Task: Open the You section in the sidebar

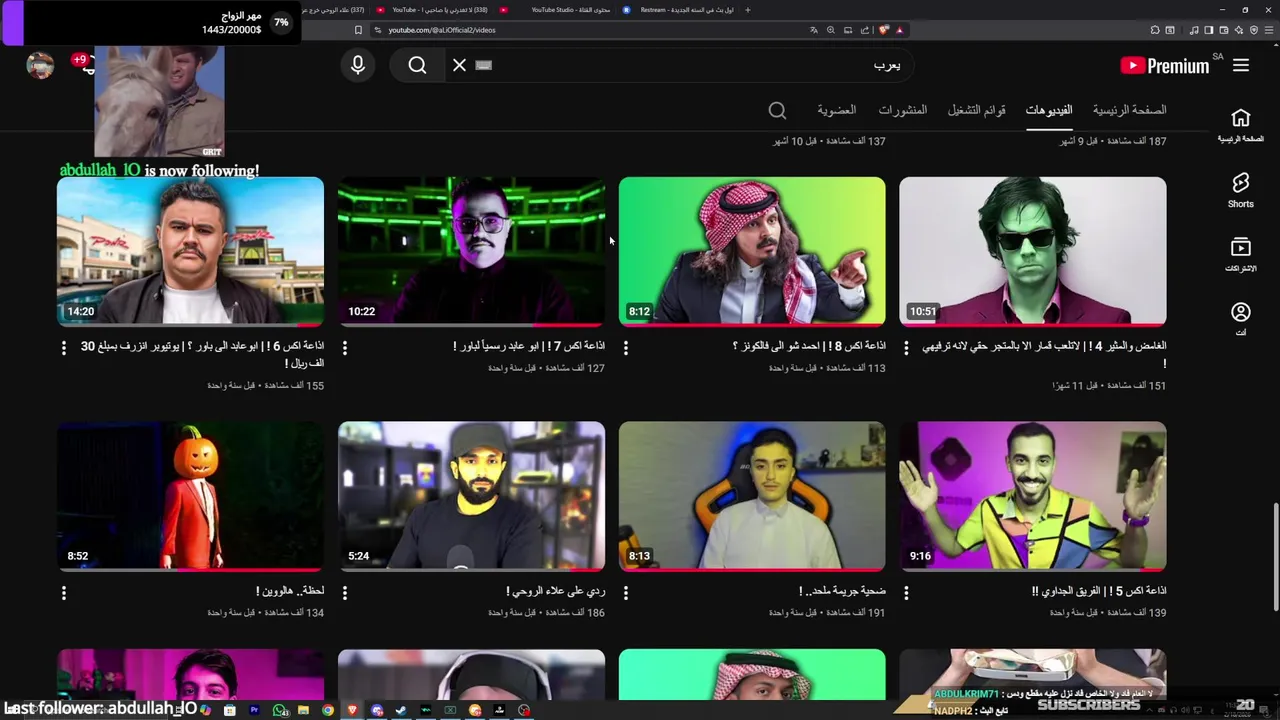Action: [1240, 319]
